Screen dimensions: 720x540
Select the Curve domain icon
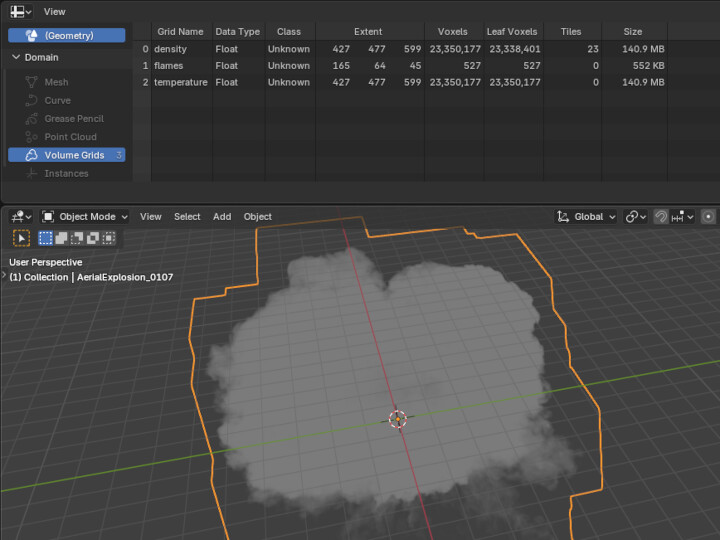(30, 100)
